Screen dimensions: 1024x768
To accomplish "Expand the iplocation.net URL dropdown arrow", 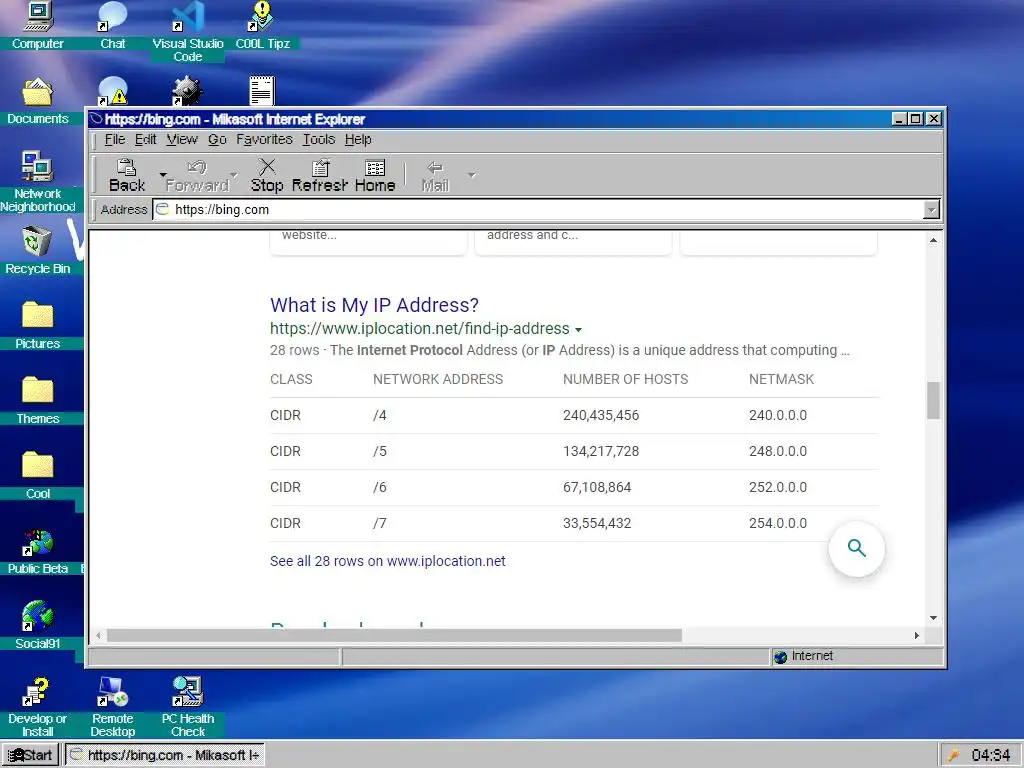I will click(x=579, y=330).
